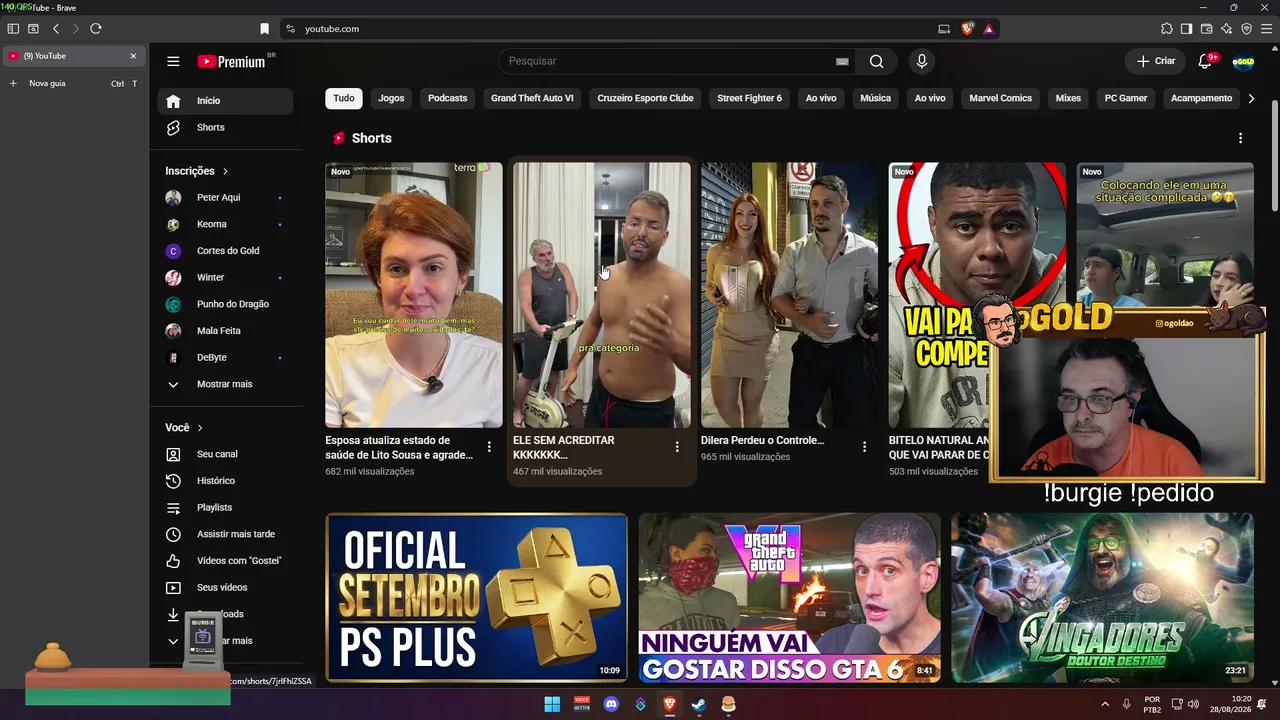
Task: Open Discord from the taskbar
Action: point(611,705)
